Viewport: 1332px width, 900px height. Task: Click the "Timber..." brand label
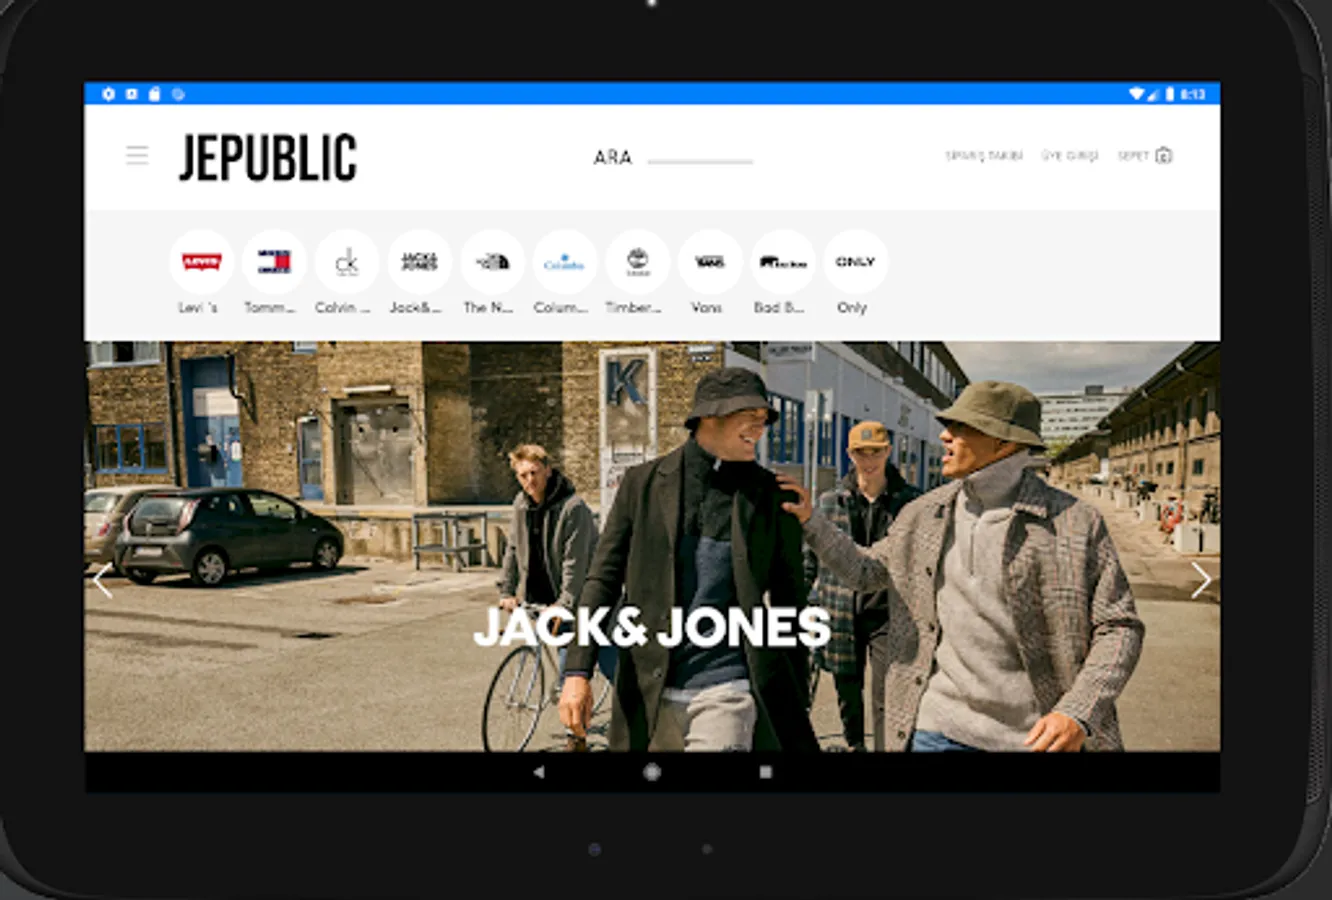click(633, 308)
